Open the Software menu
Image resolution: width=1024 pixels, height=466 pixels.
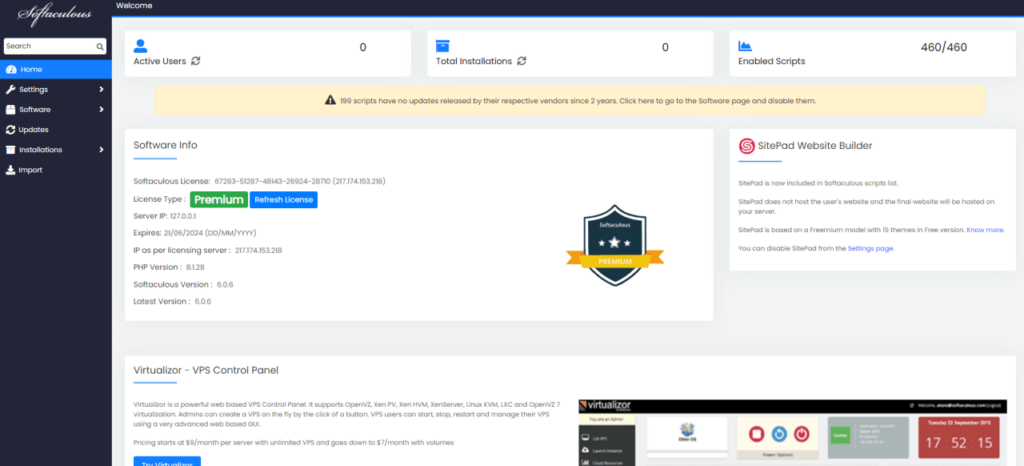tap(56, 110)
